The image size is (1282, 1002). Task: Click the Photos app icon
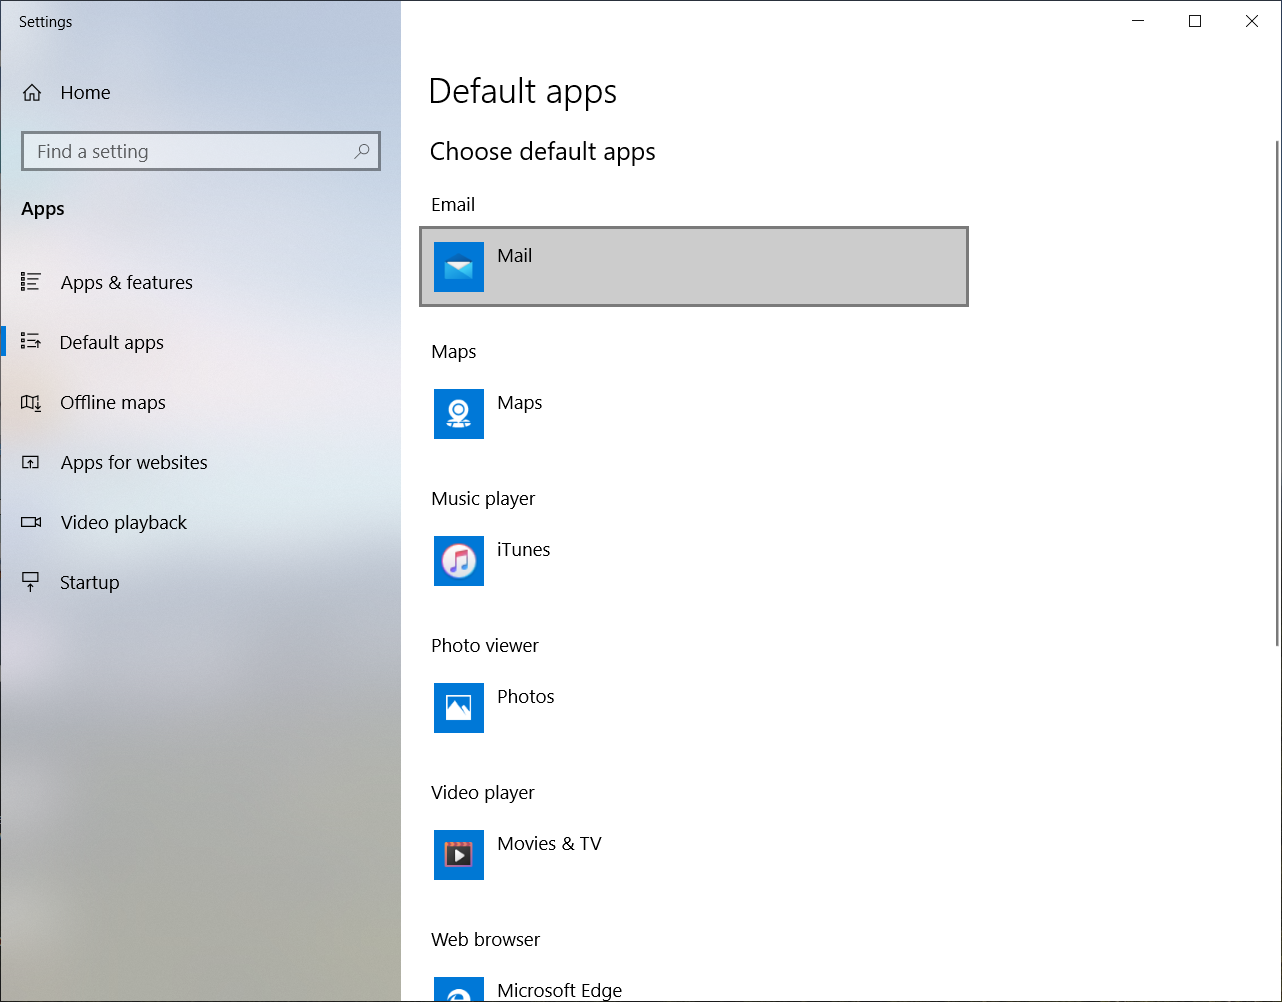pyautogui.click(x=459, y=708)
